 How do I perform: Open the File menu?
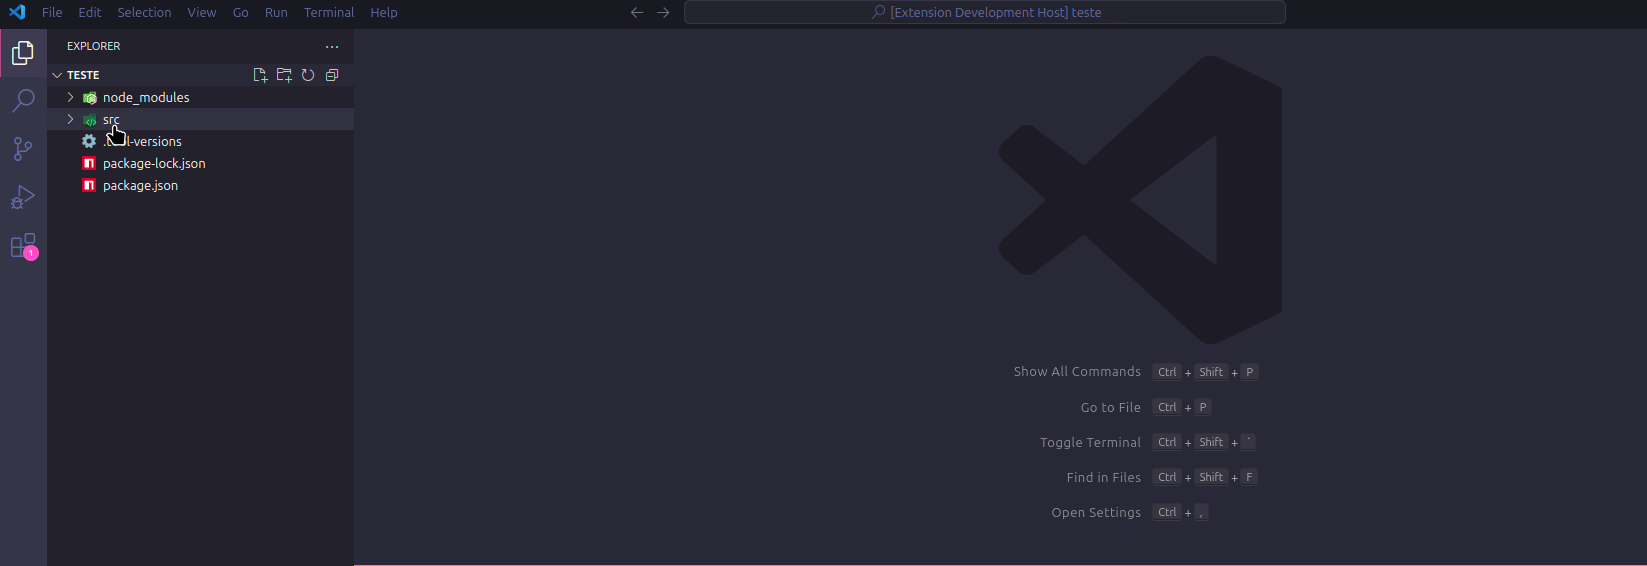[52, 12]
